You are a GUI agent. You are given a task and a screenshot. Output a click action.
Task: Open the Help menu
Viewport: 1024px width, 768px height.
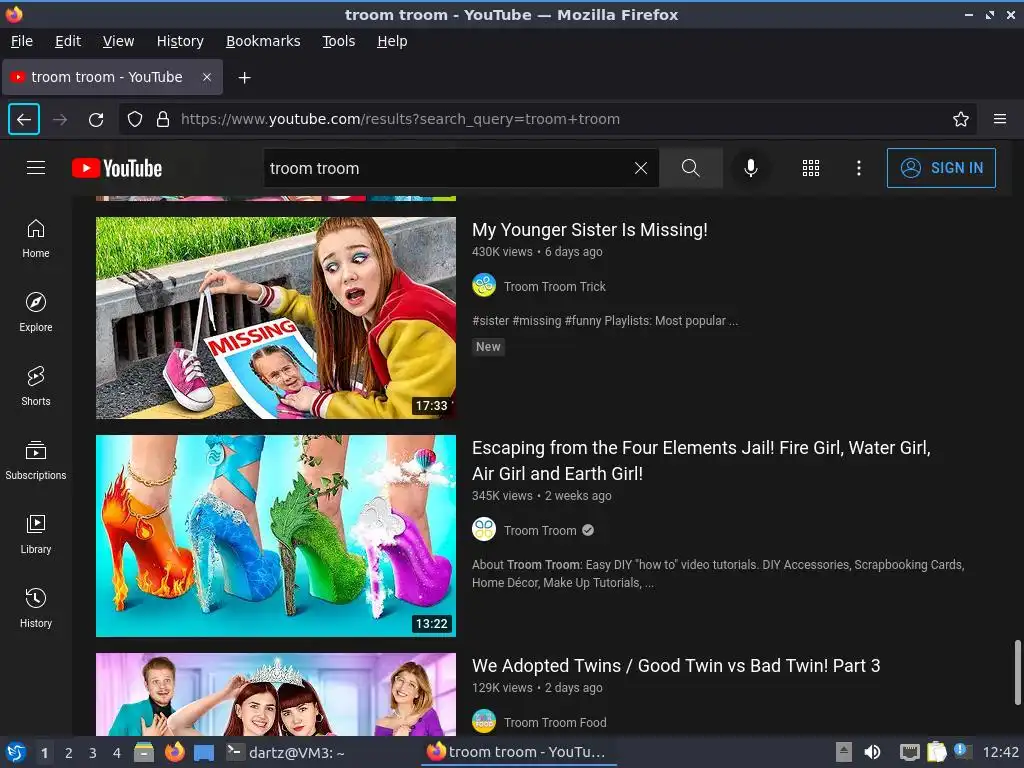392,41
